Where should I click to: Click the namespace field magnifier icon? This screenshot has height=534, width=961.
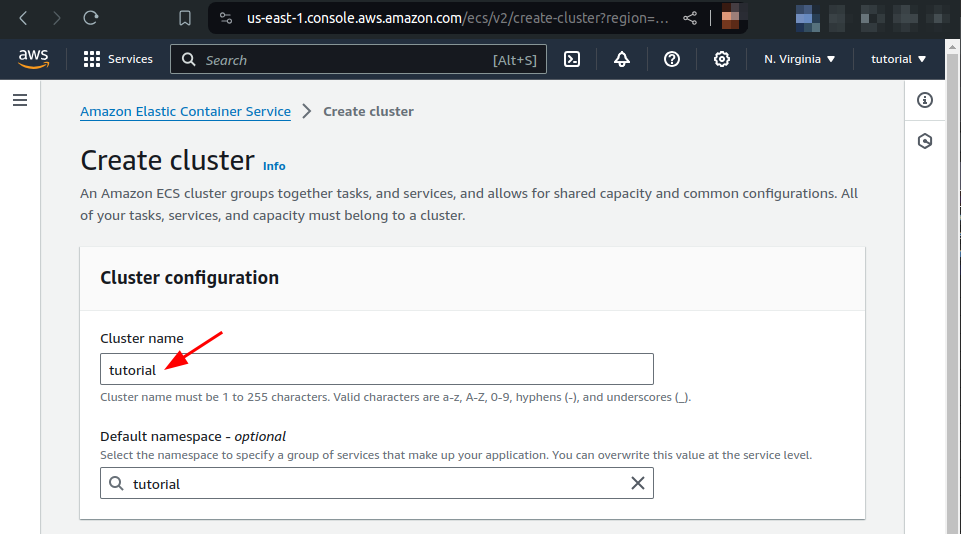(116, 483)
